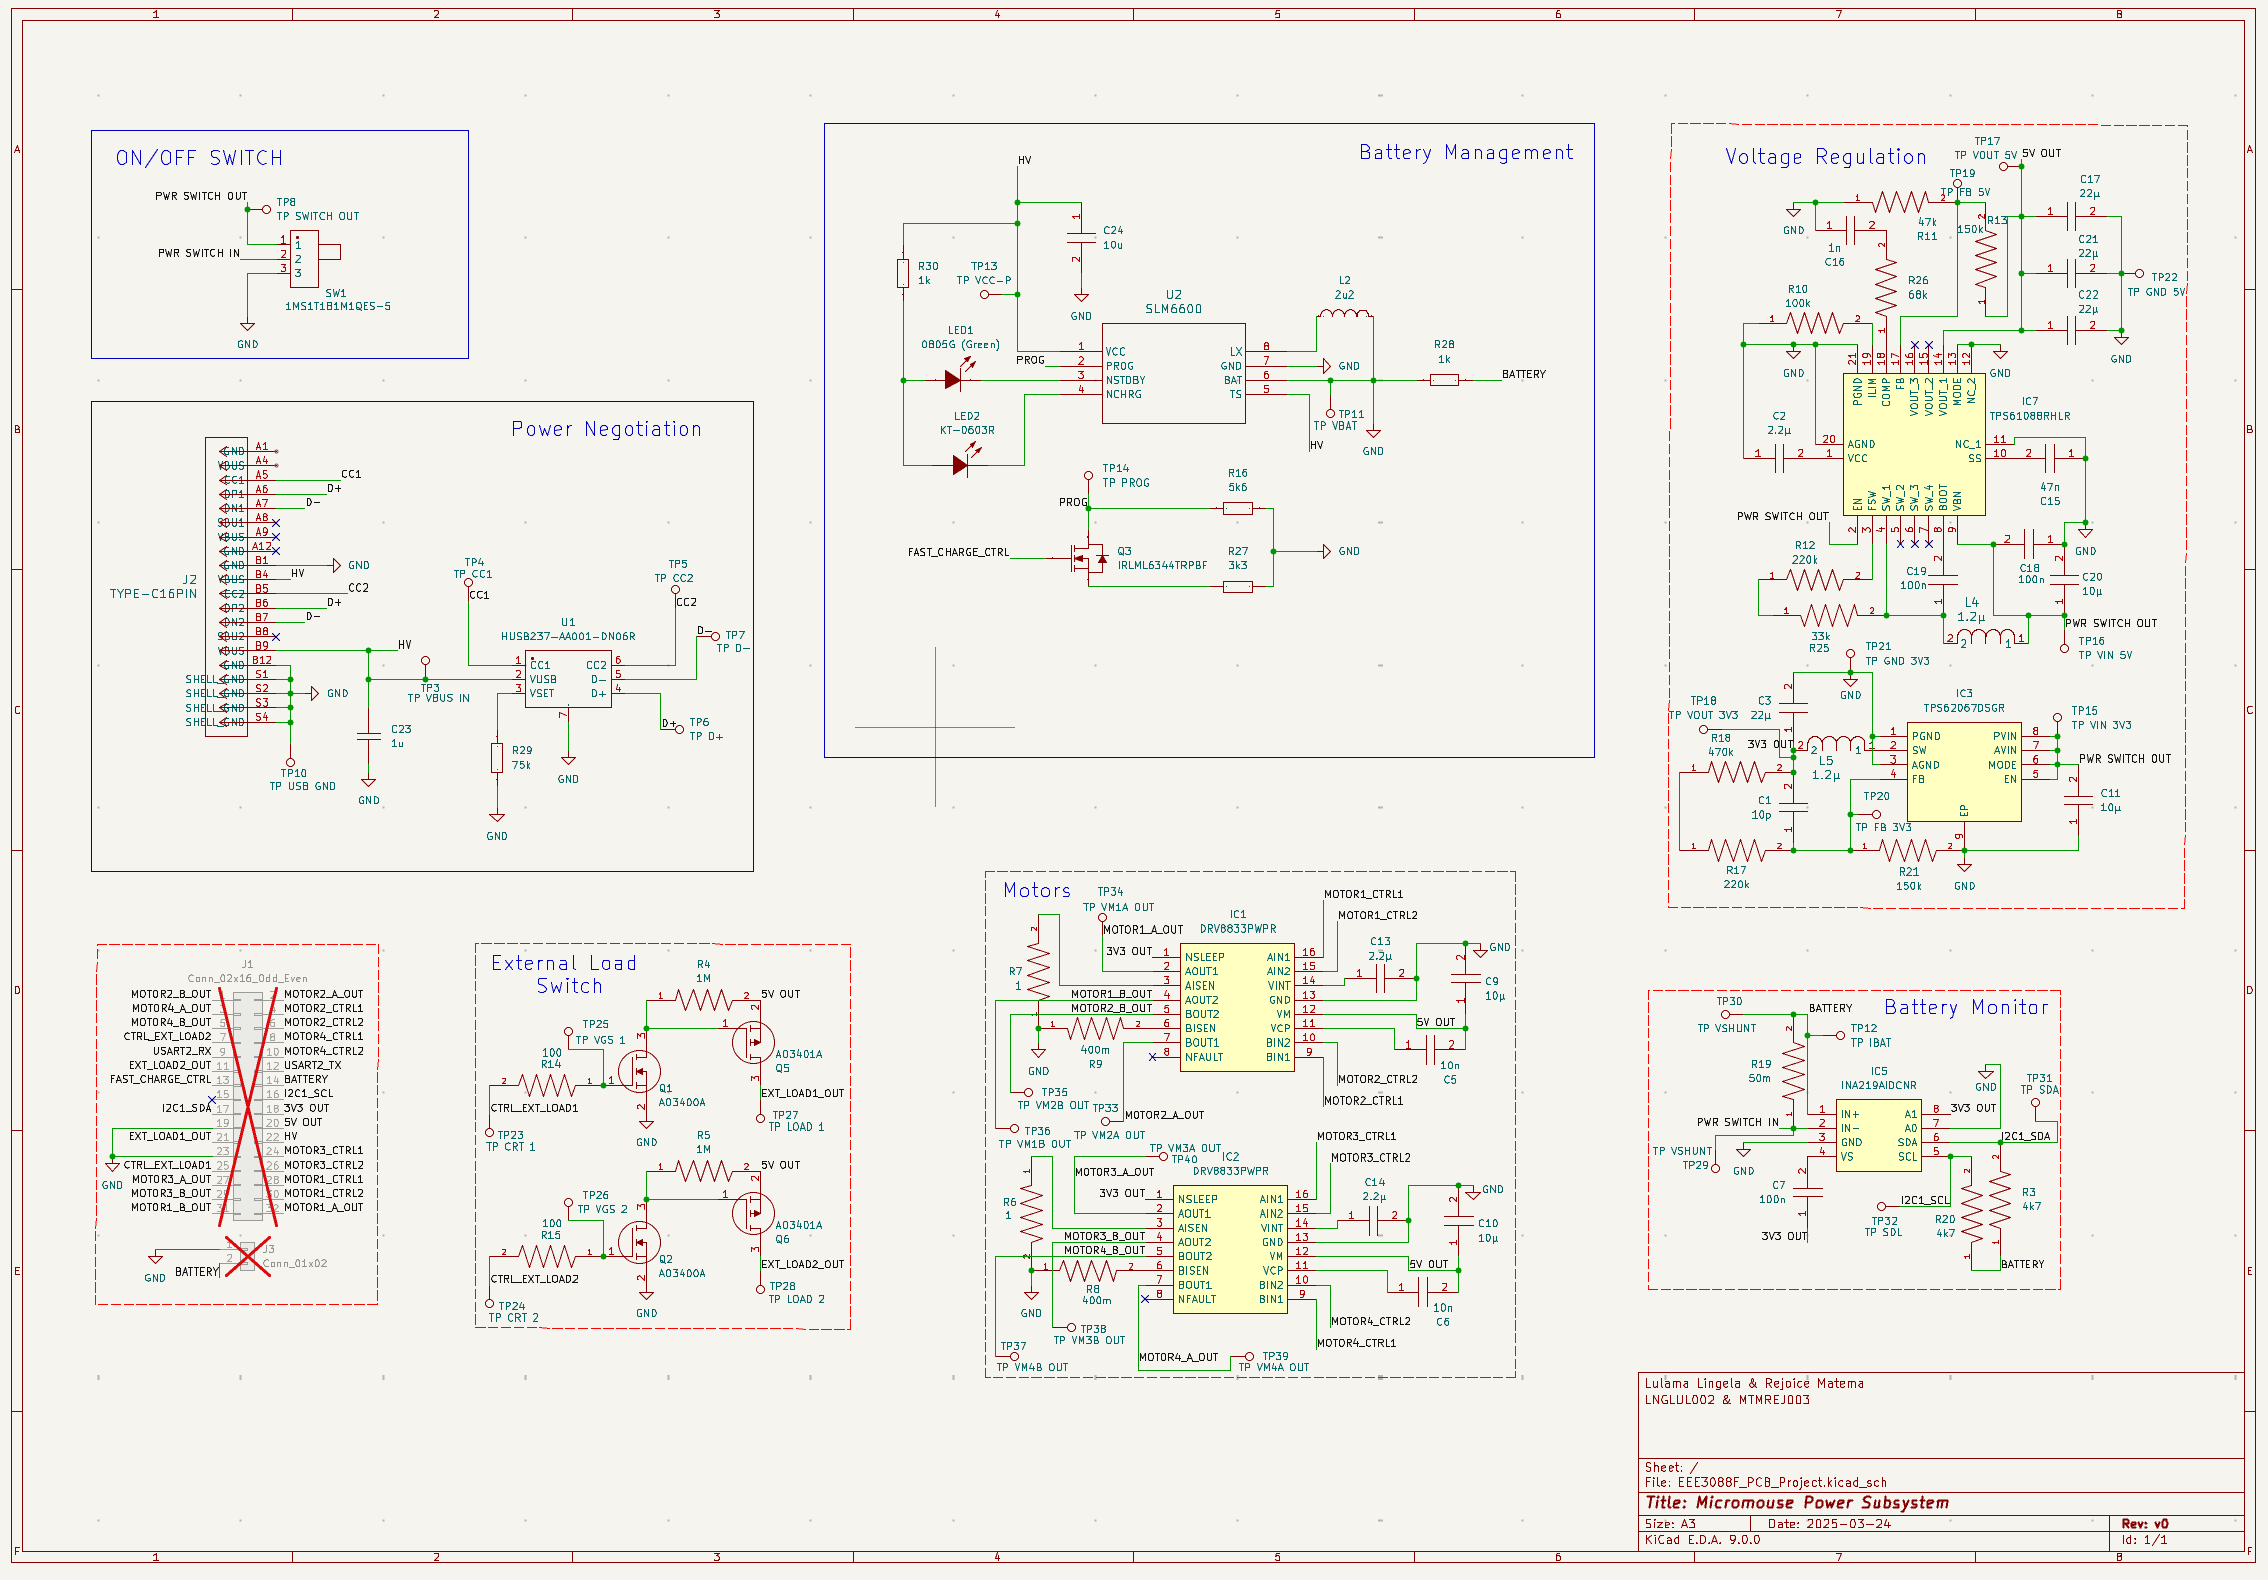Select the 'Rev: v0' title block field
Viewport: 2268px width, 1580px height.
[2145, 1524]
